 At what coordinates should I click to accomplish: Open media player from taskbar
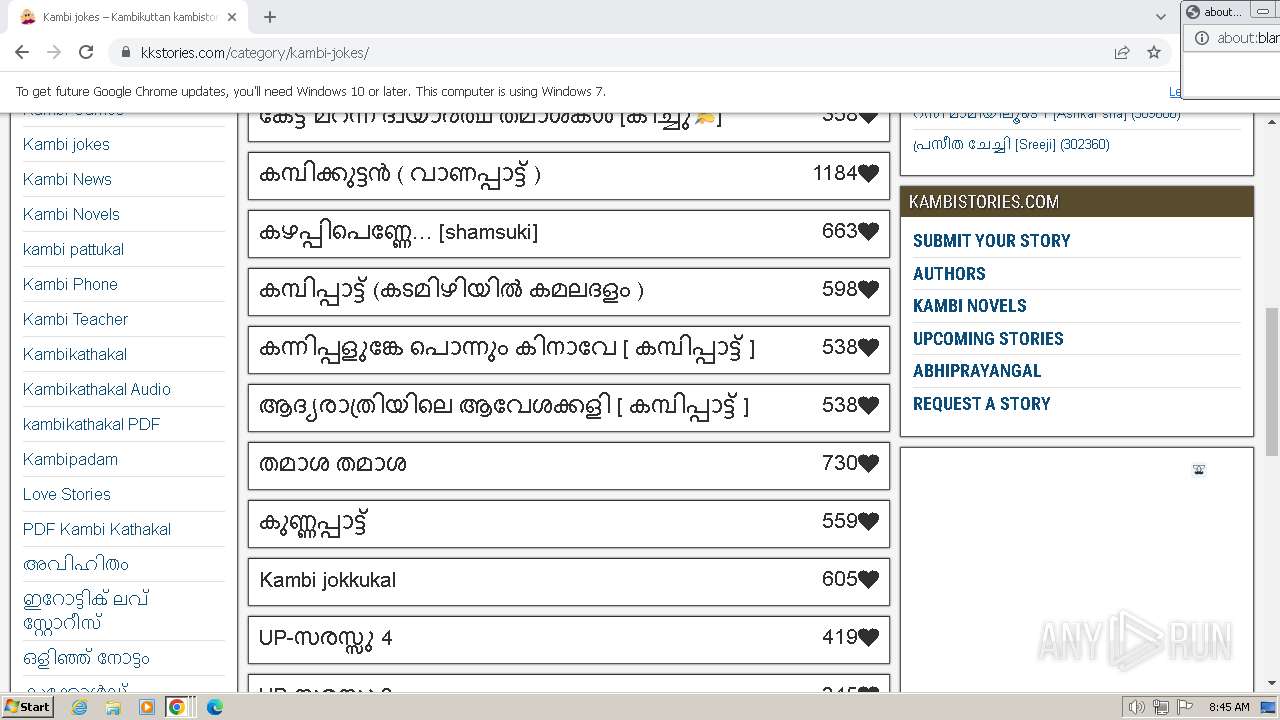pos(147,707)
